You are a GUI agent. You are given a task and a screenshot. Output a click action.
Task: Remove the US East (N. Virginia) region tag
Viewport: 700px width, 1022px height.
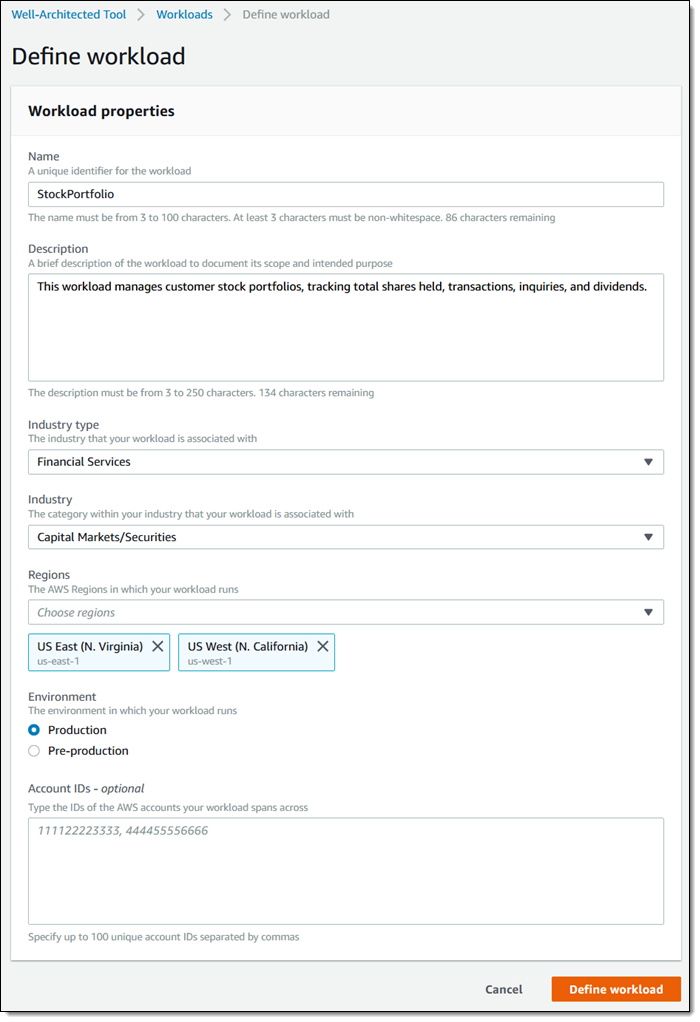point(157,646)
